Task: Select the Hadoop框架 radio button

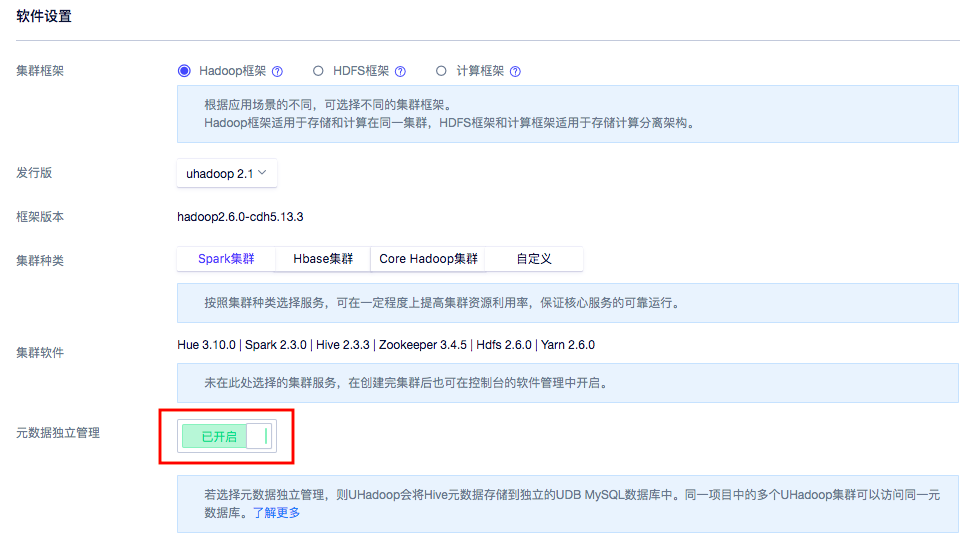Action: 184,71
